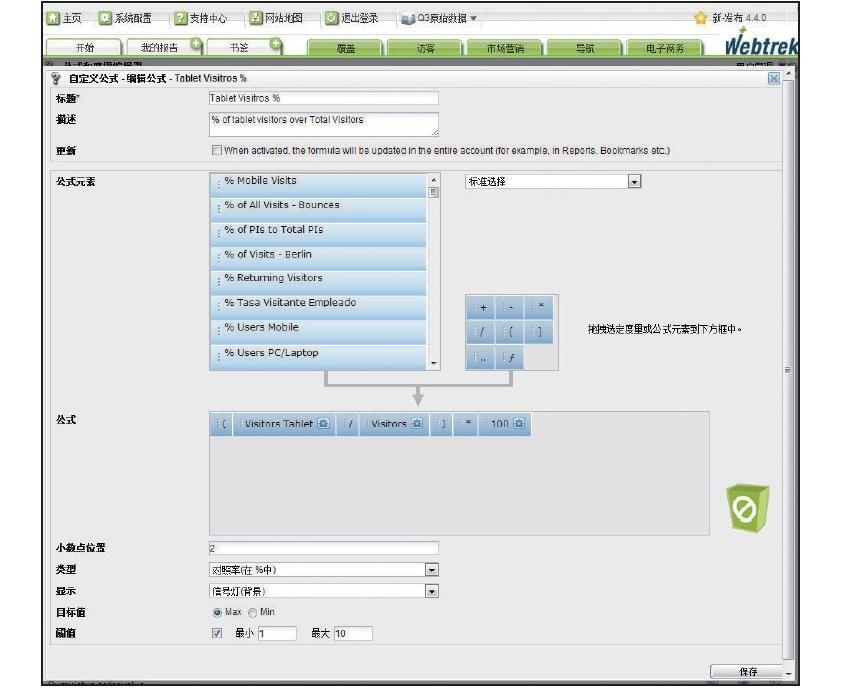Expand the 显示 display dropdown
This screenshot has height=690, width=858.
pos(432,591)
